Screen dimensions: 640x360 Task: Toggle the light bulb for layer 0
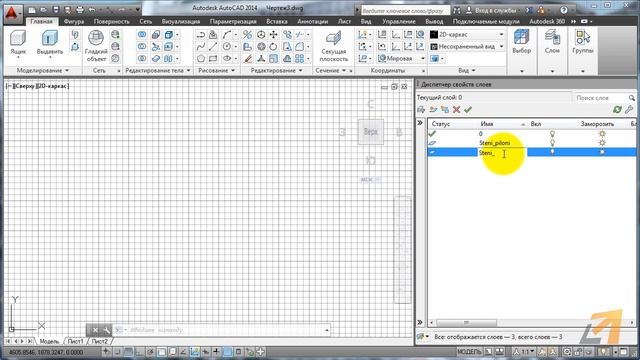[552, 134]
